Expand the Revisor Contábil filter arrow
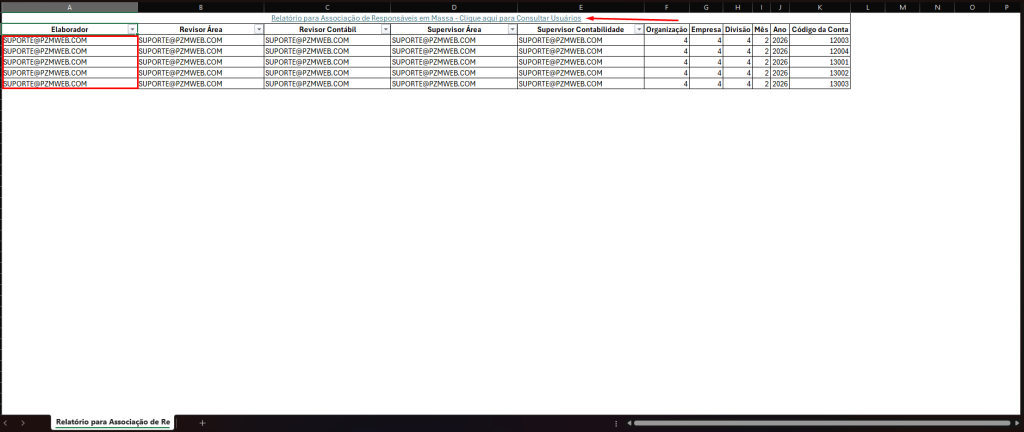 coord(386,30)
